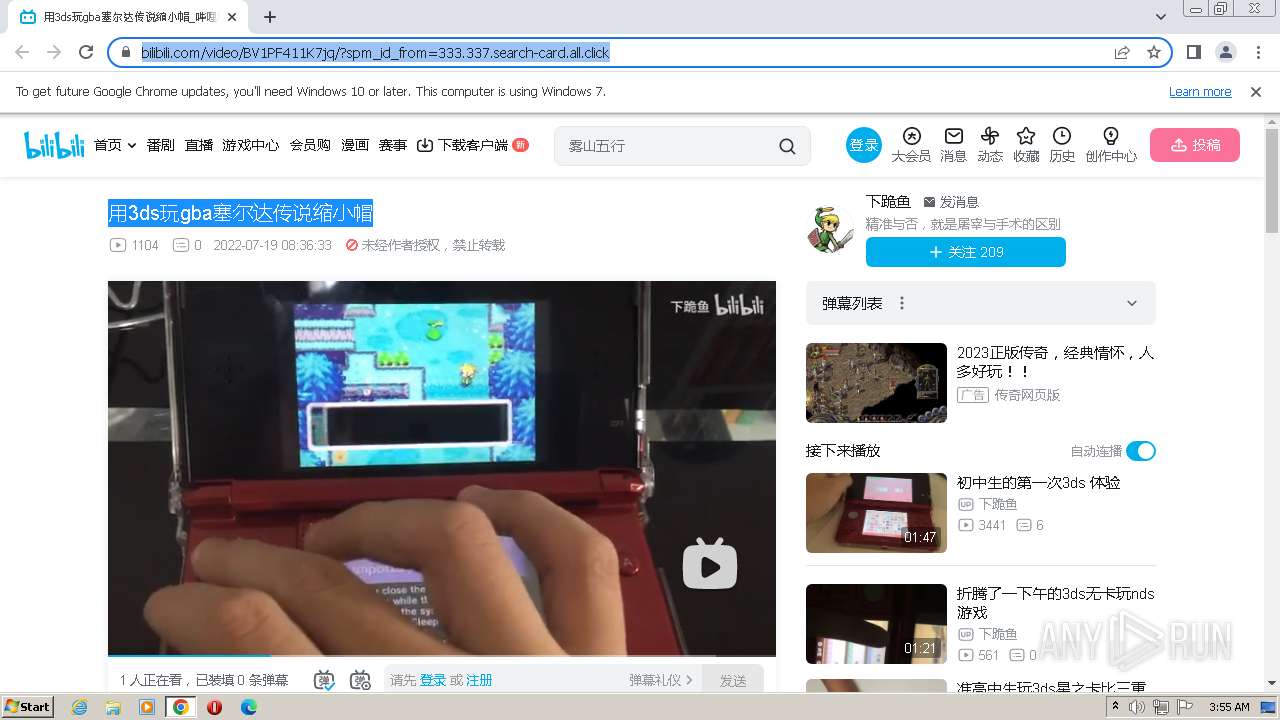
Task: Open 番剧 nav item
Action: (x=160, y=145)
